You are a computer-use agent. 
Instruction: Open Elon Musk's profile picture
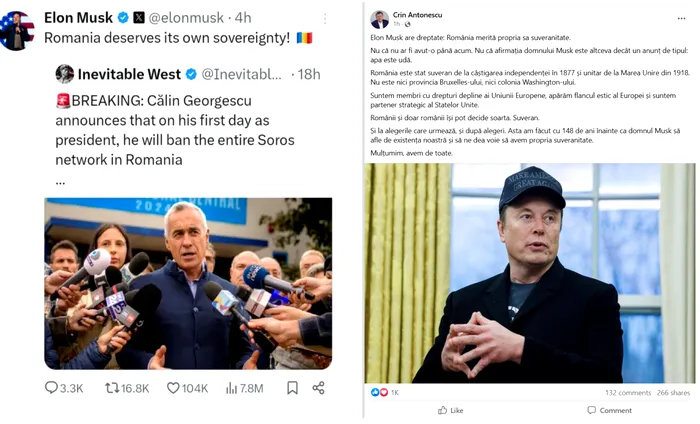coord(15,30)
